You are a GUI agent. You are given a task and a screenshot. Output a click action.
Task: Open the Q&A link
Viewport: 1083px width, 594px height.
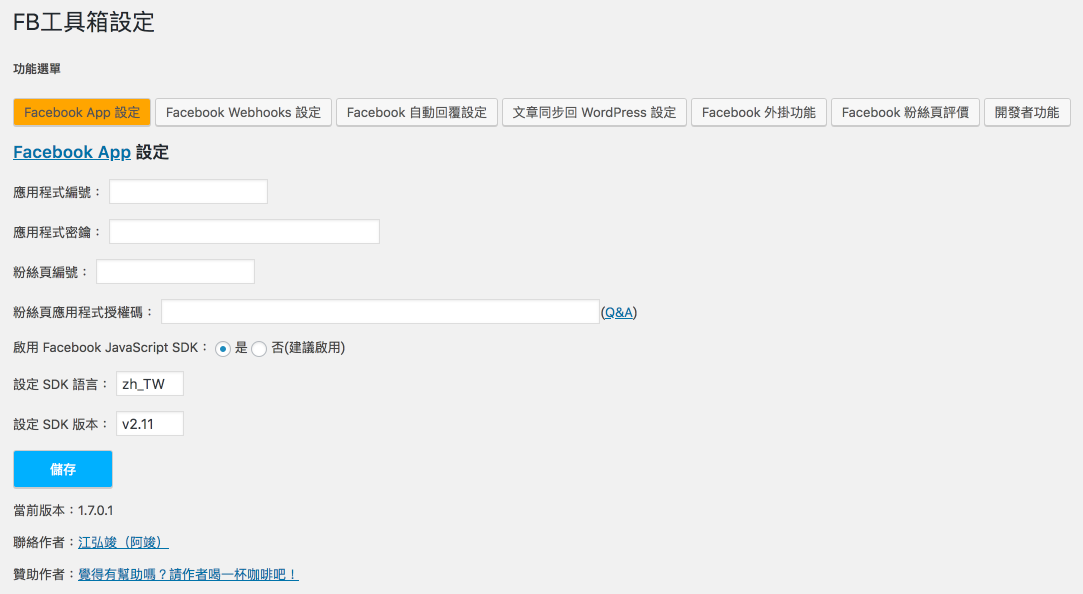pos(619,313)
